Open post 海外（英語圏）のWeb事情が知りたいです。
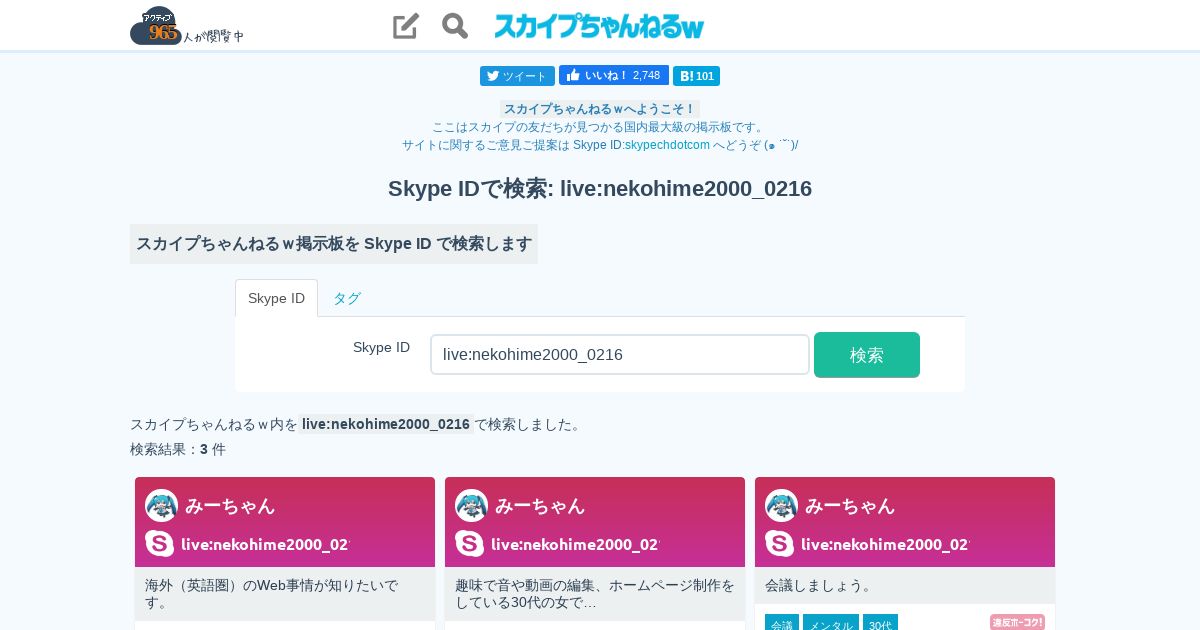Image resolution: width=1200 pixels, height=630 pixels. tap(285, 594)
